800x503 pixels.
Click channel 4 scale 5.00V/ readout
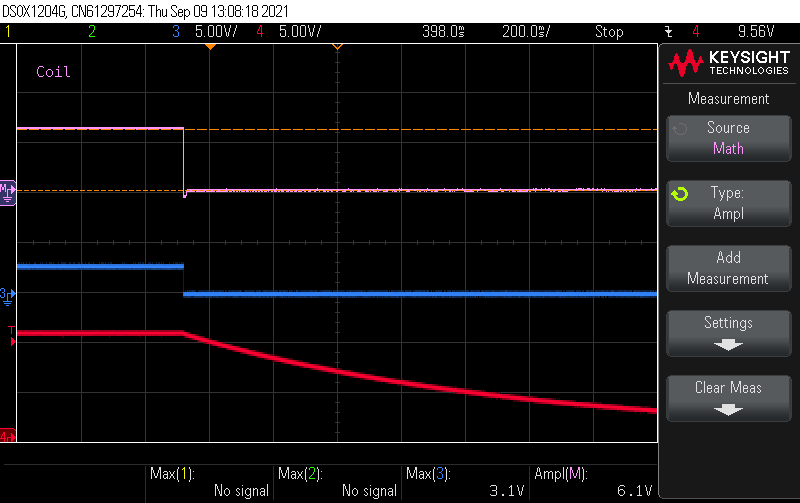tap(300, 32)
